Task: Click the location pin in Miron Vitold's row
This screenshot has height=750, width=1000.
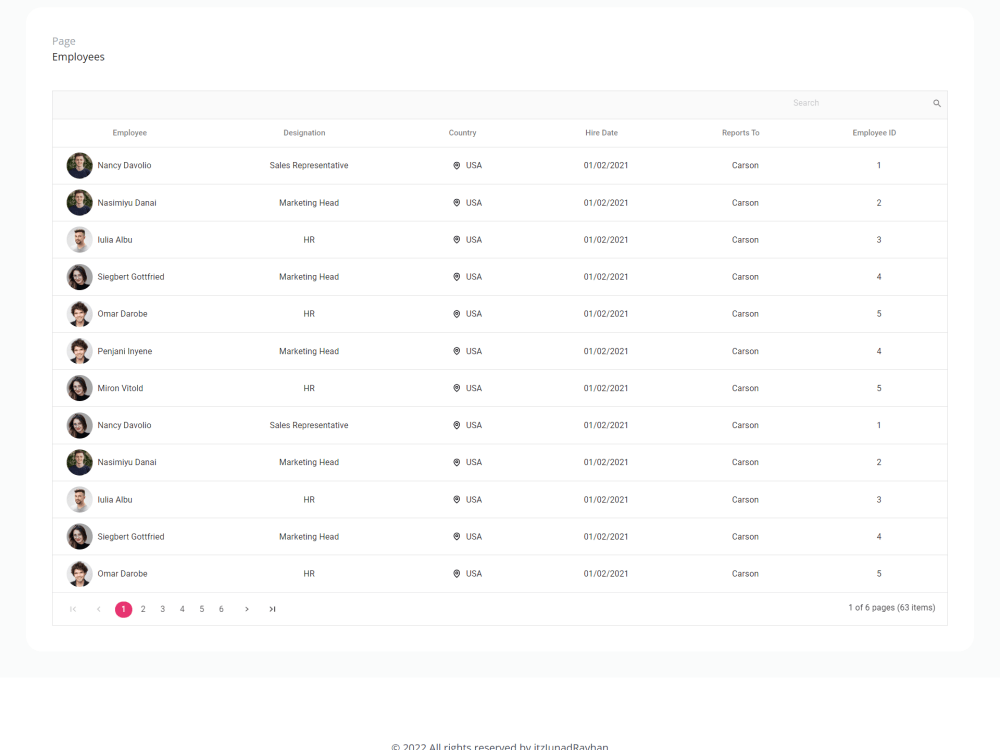Action: [x=457, y=388]
